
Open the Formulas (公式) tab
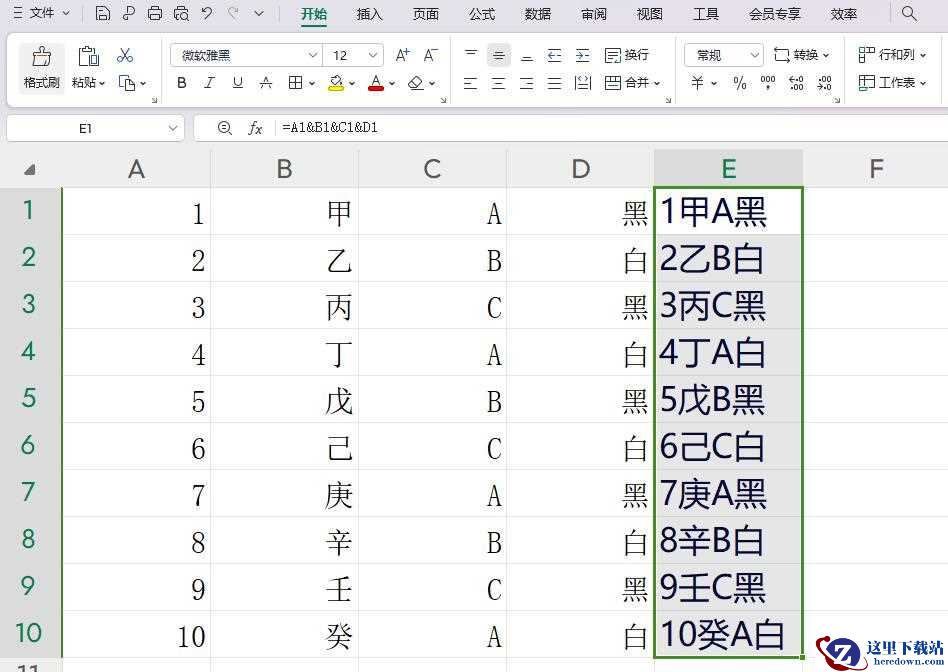482,14
